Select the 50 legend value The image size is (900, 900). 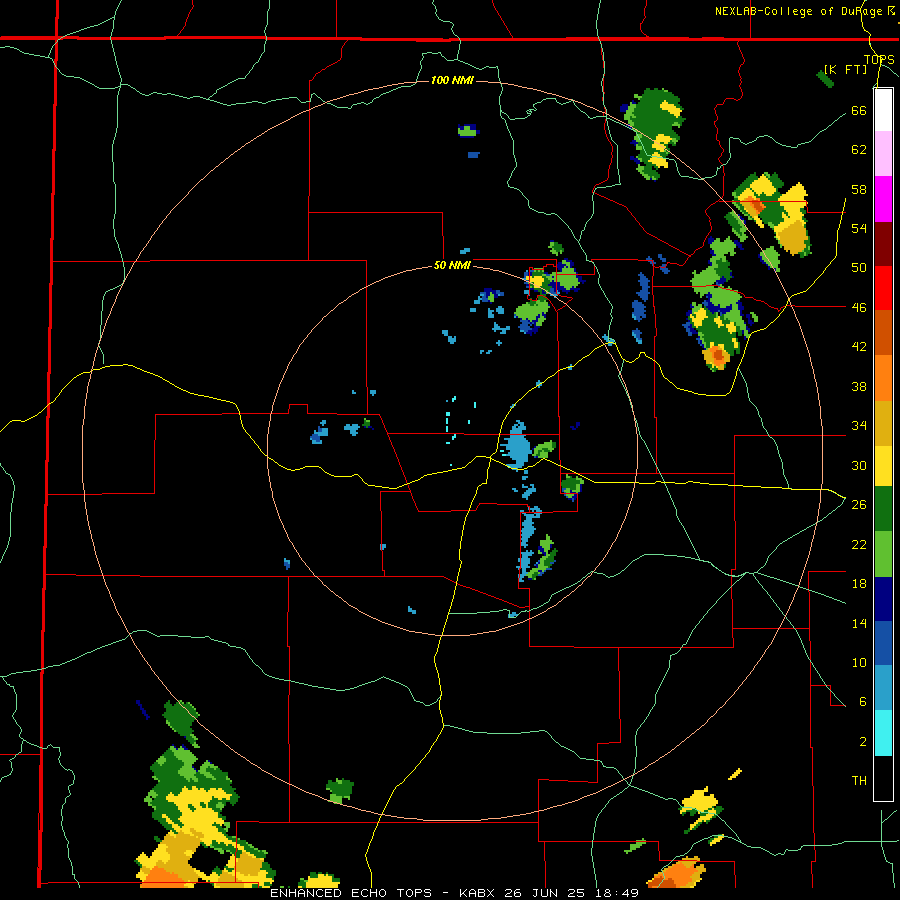(x=859, y=267)
